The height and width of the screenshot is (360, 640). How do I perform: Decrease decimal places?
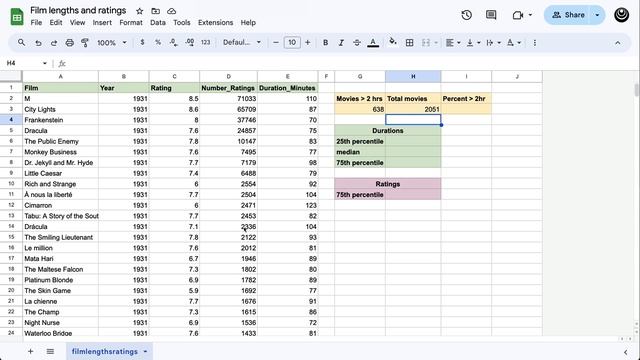173,42
